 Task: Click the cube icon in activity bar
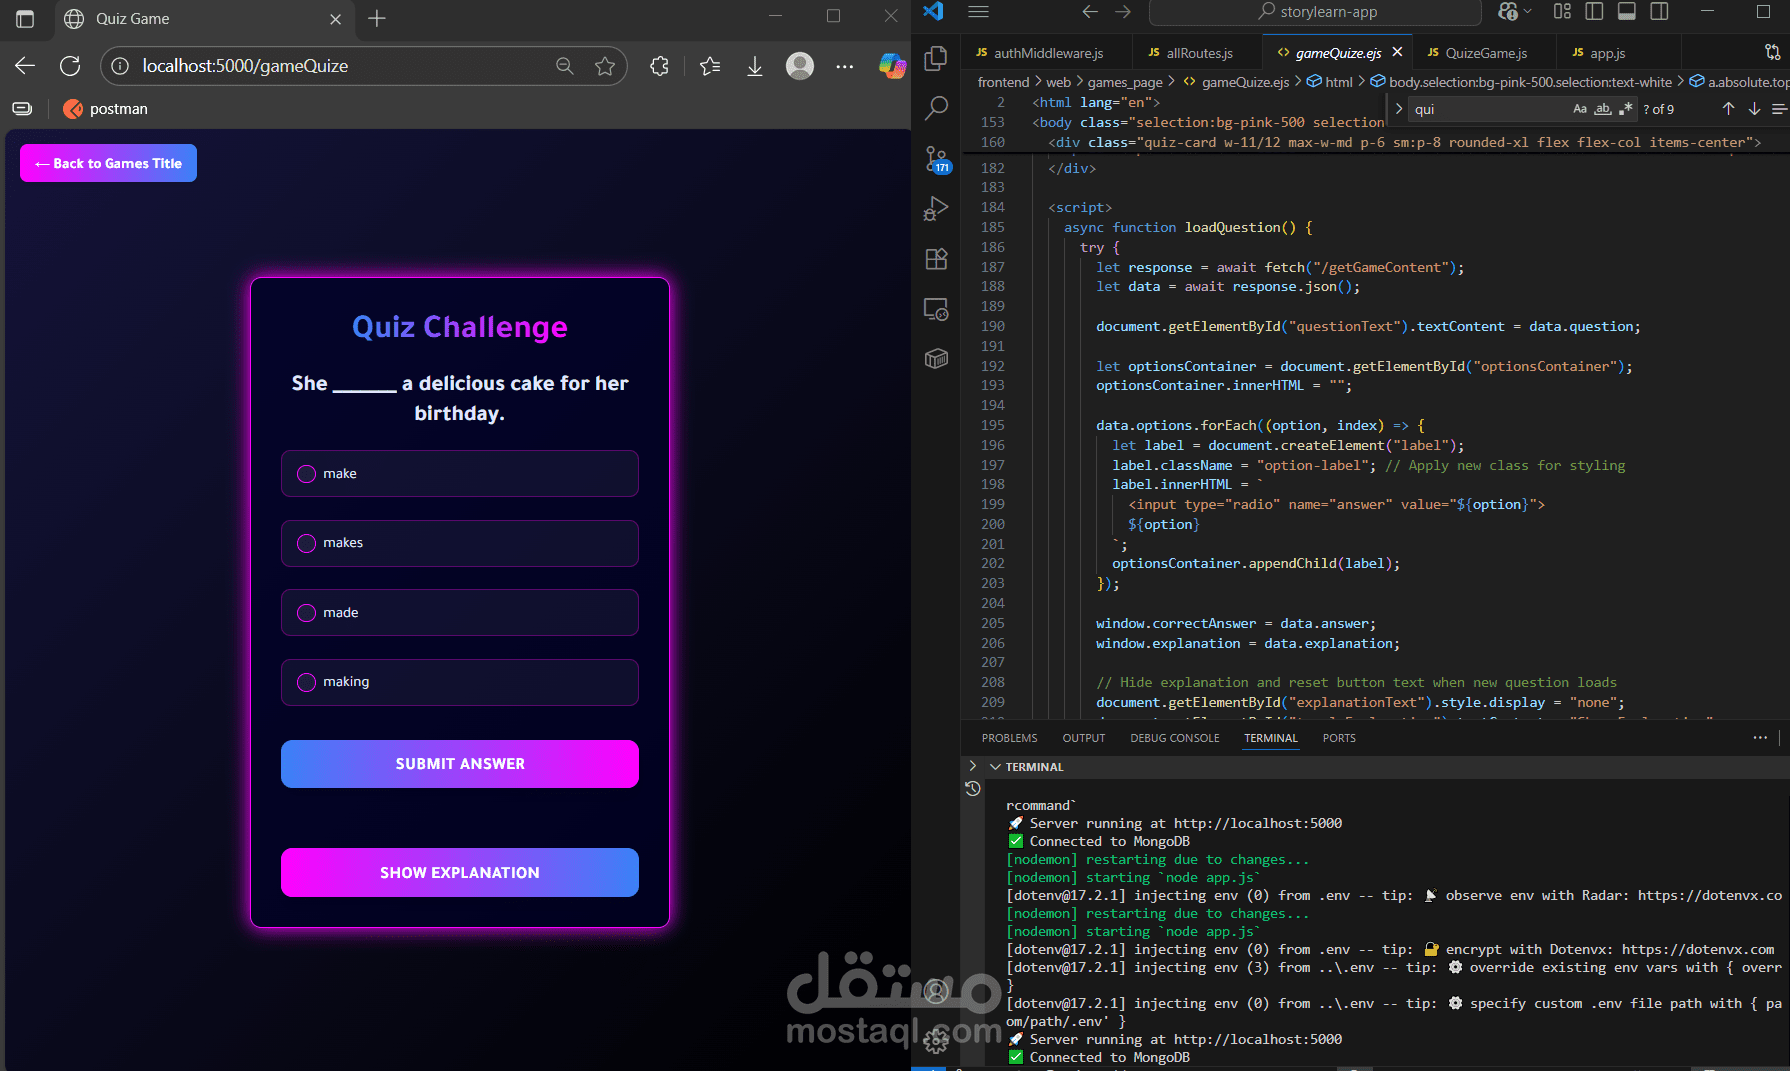936,358
